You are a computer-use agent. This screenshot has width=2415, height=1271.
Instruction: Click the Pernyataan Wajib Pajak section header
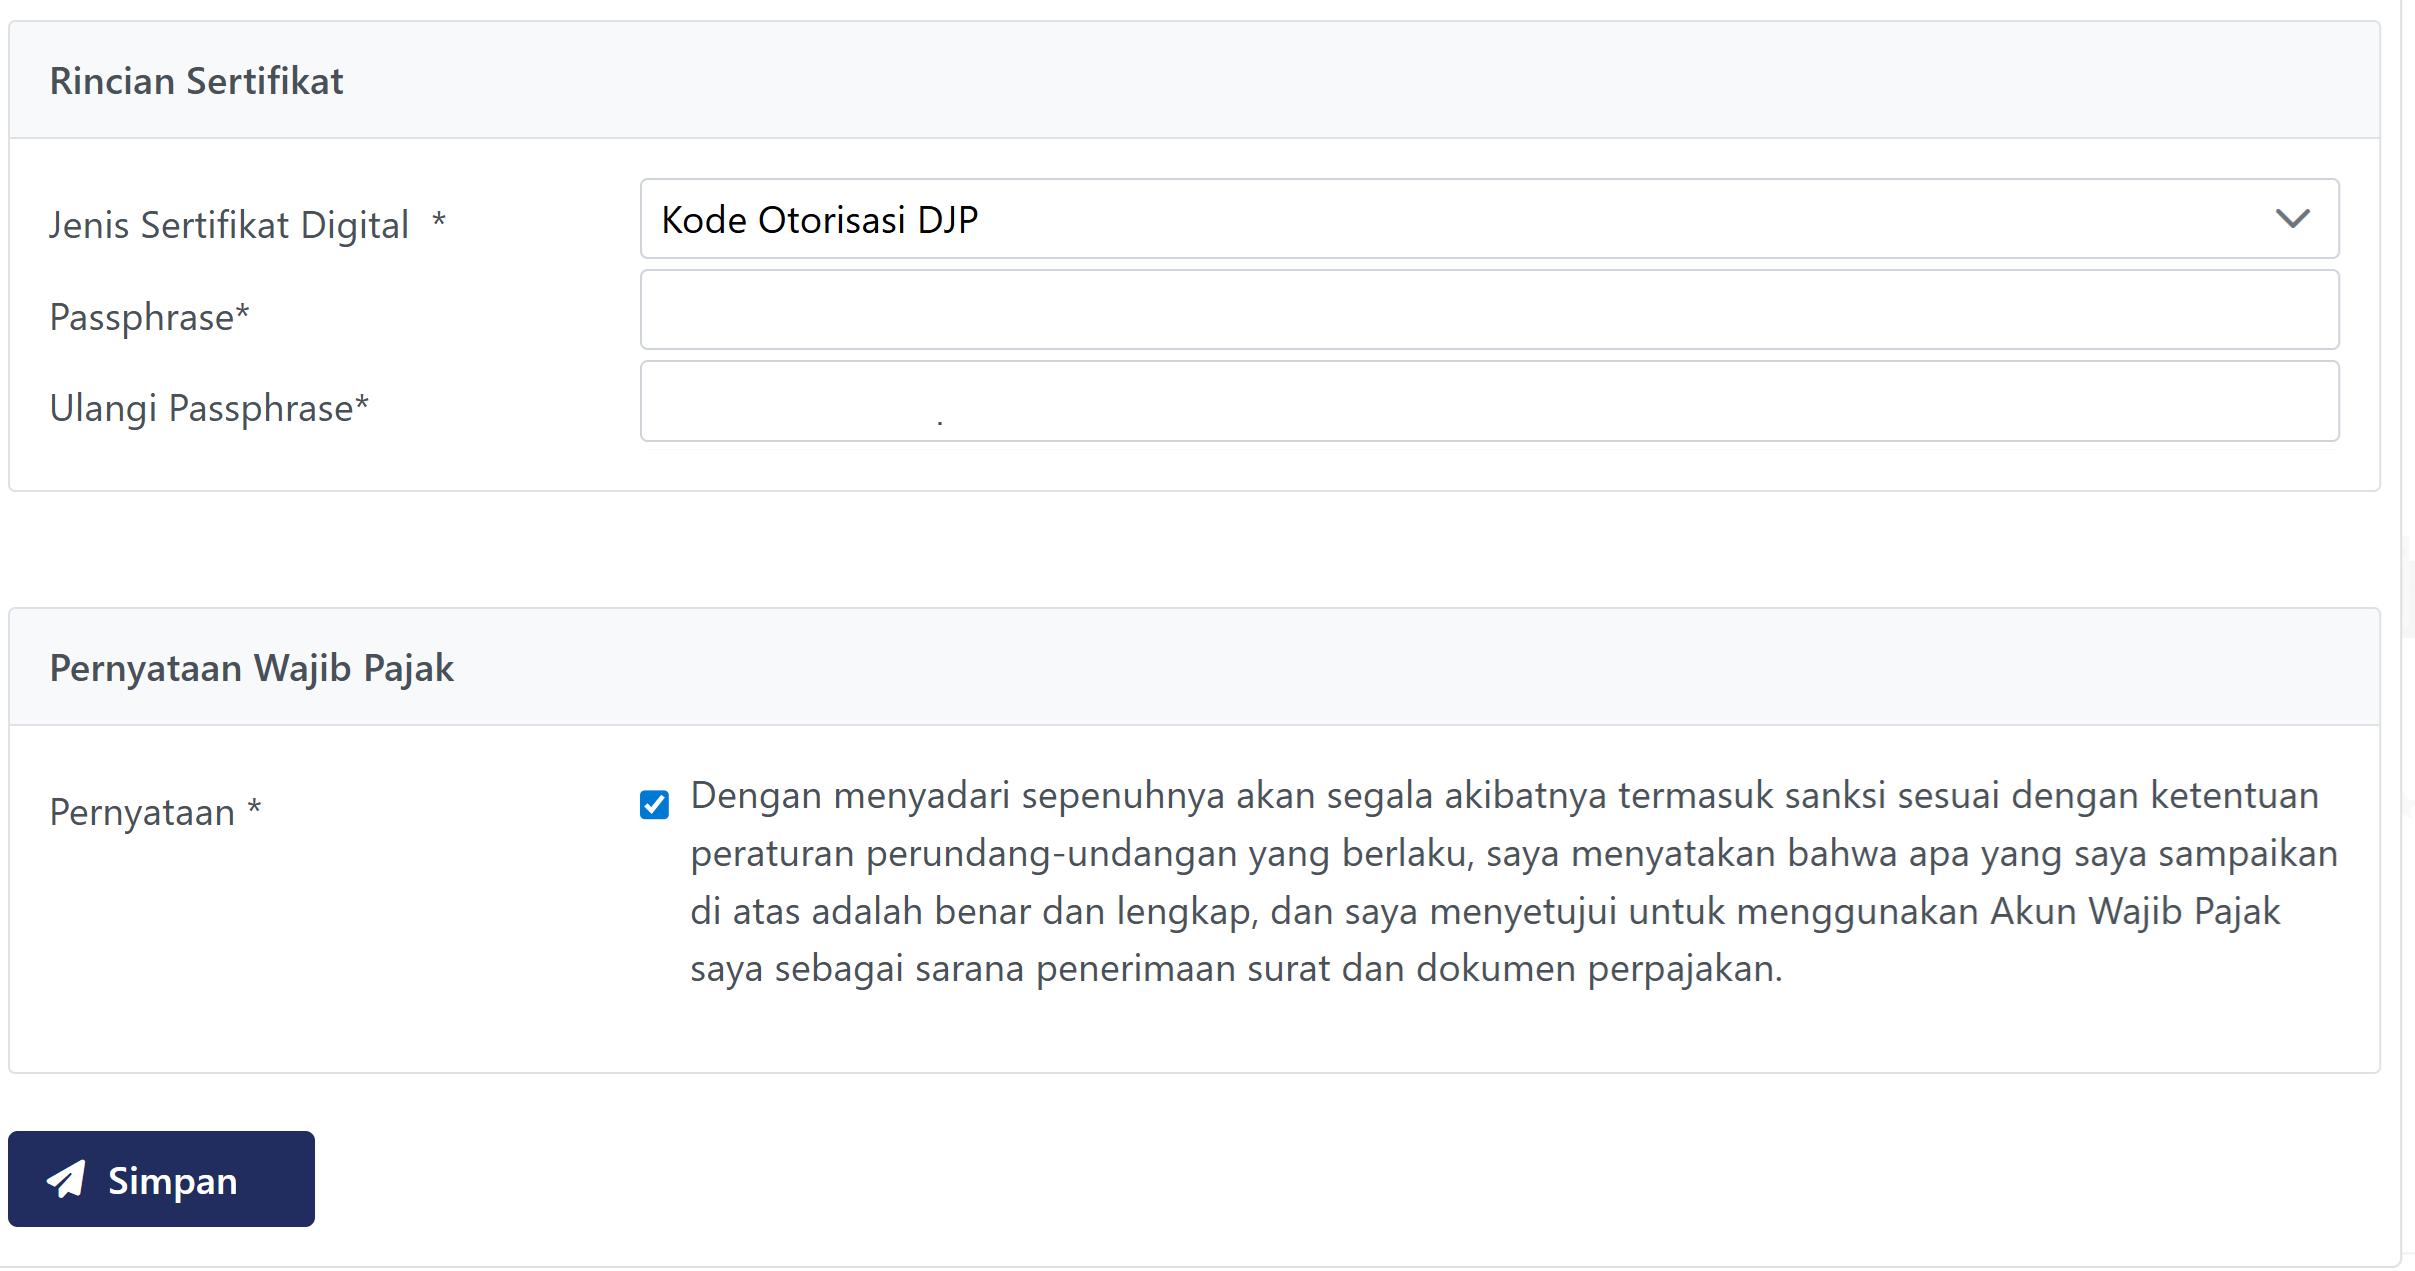click(x=251, y=668)
